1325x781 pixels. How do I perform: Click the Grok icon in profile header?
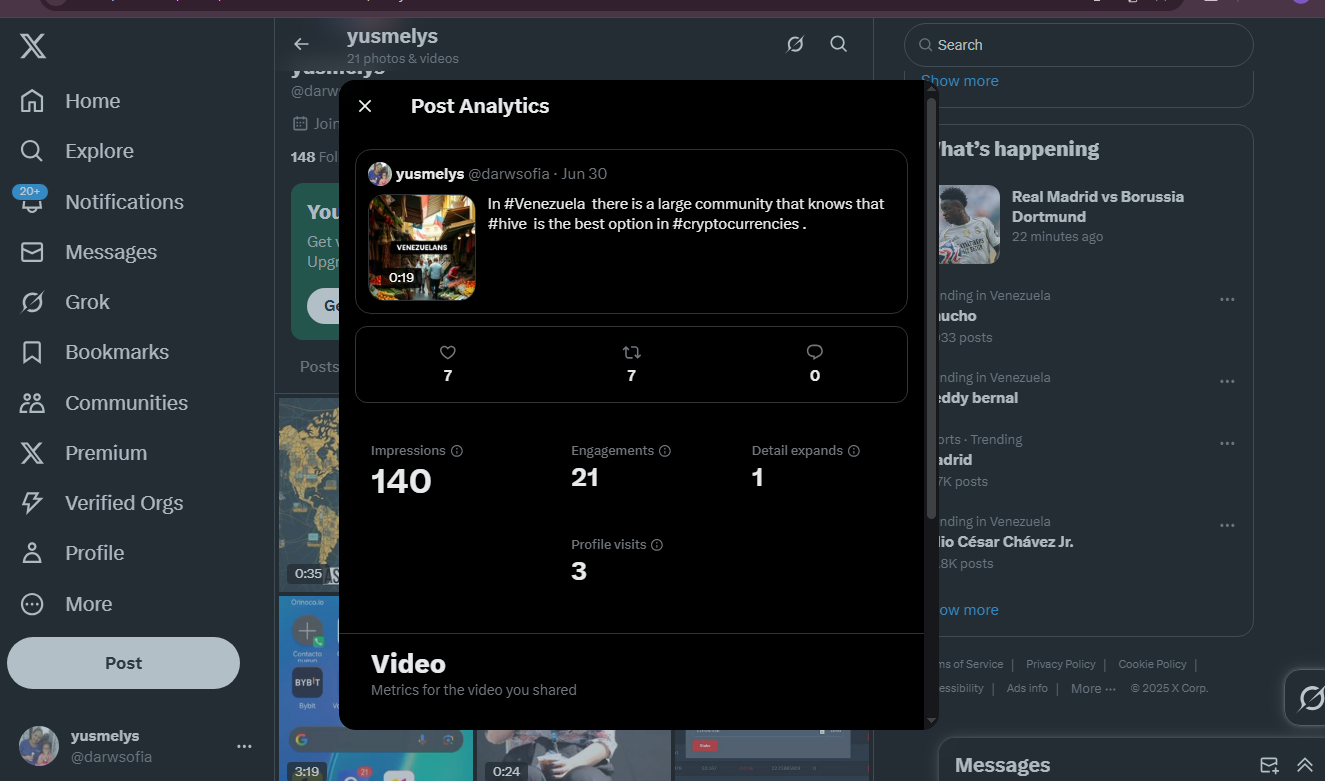coord(795,44)
